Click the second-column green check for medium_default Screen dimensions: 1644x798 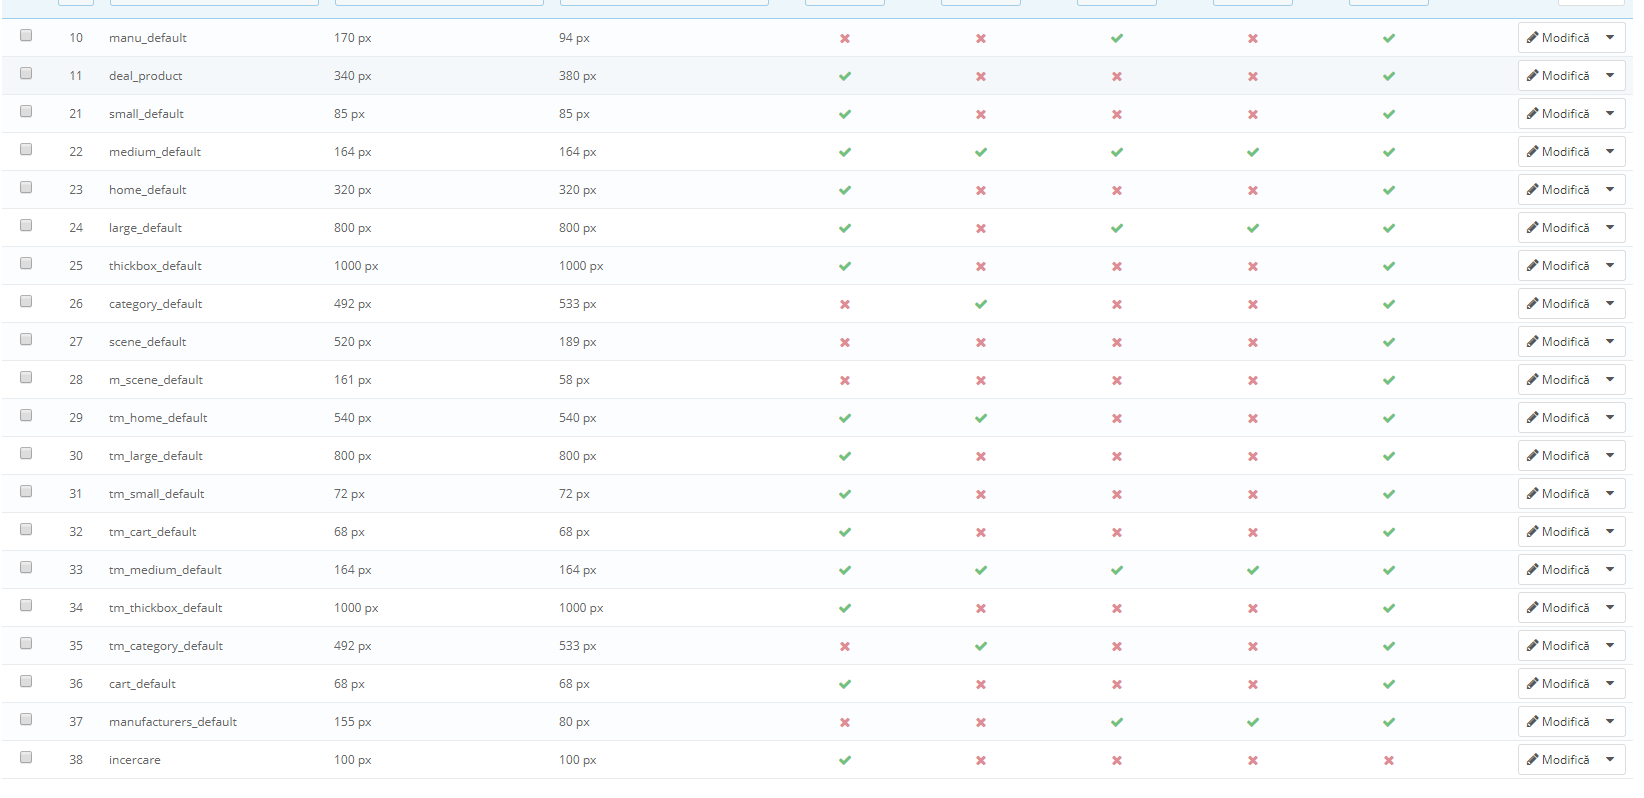point(981,152)
